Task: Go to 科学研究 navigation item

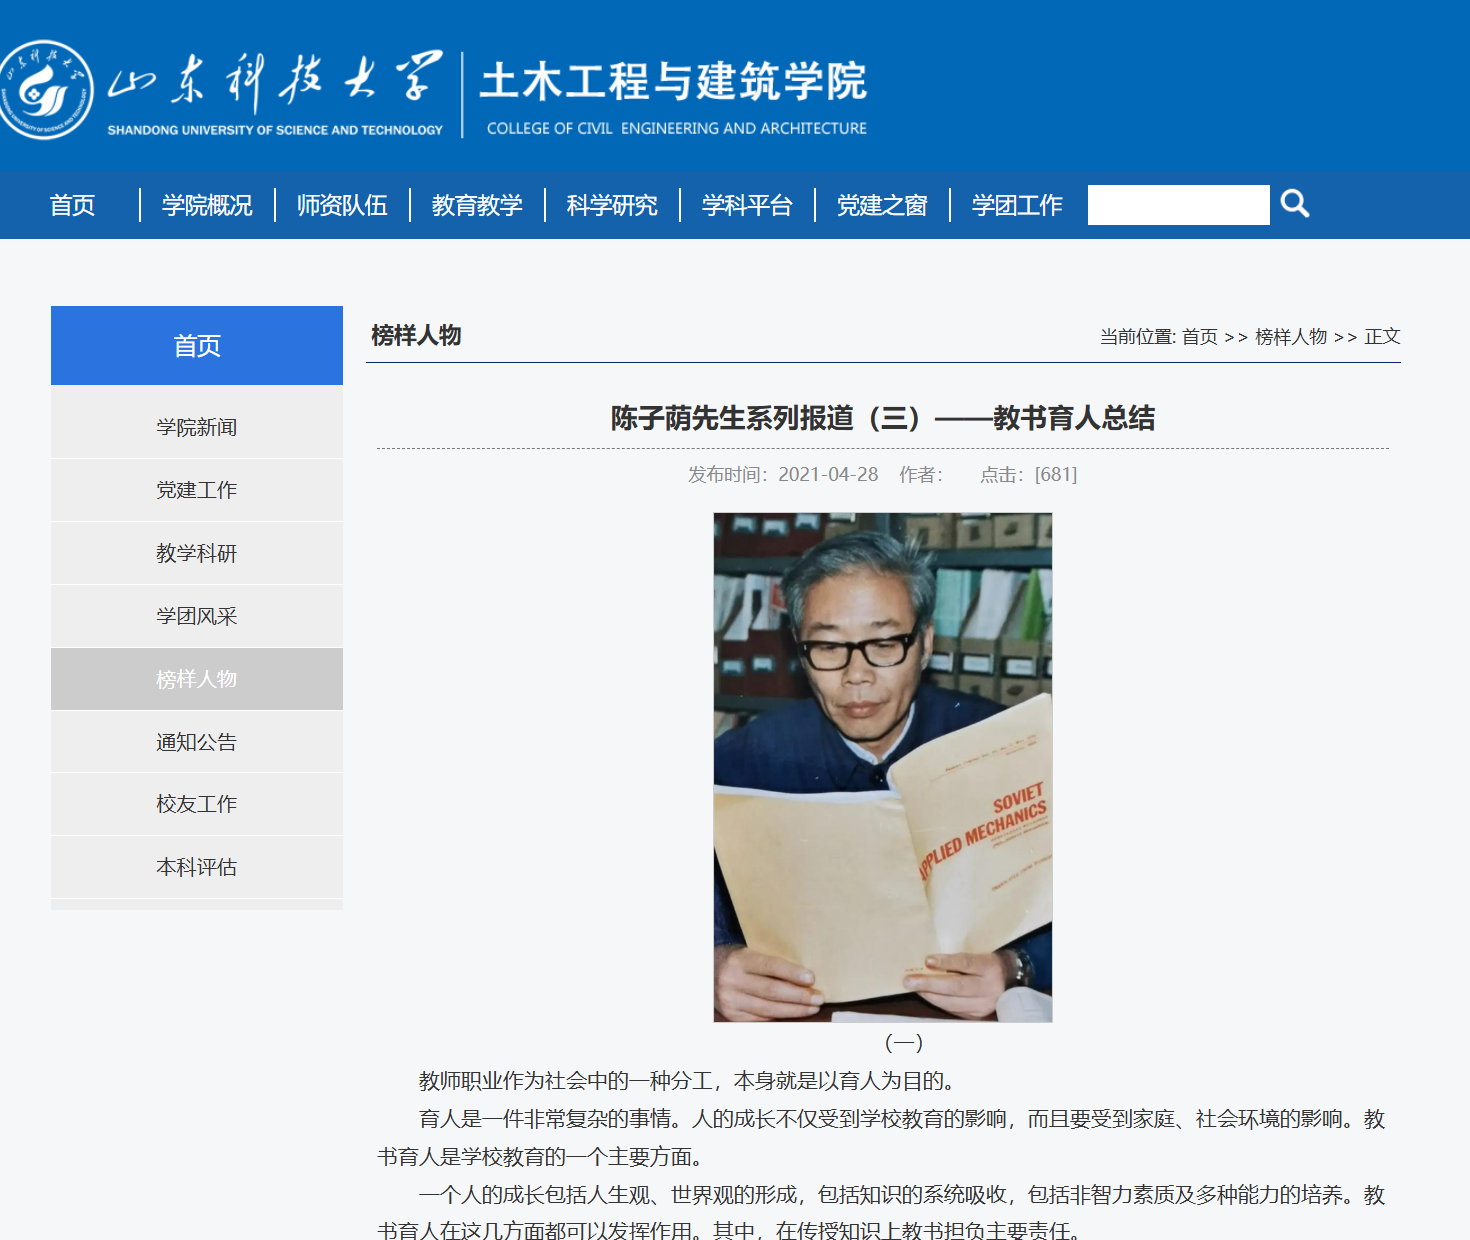Action: (x=612, y=205)
